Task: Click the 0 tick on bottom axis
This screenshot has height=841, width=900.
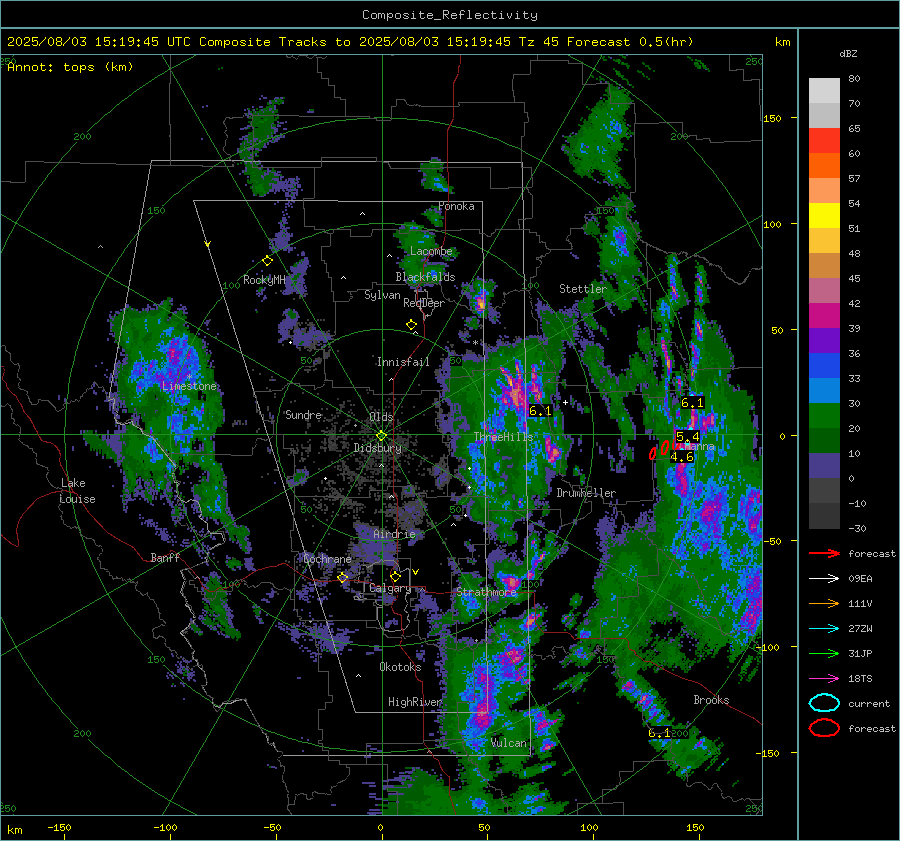Action: pyautogui.click(x=380, y=827)
